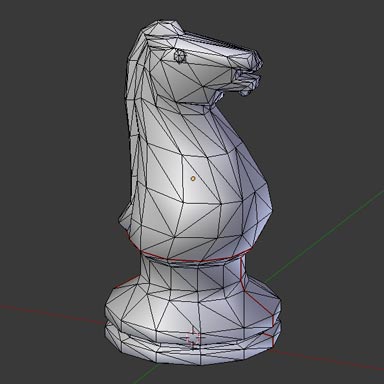The image size is (384, 384).
Task: Select the knight's circular eye mesh
Action: [179, 56]
